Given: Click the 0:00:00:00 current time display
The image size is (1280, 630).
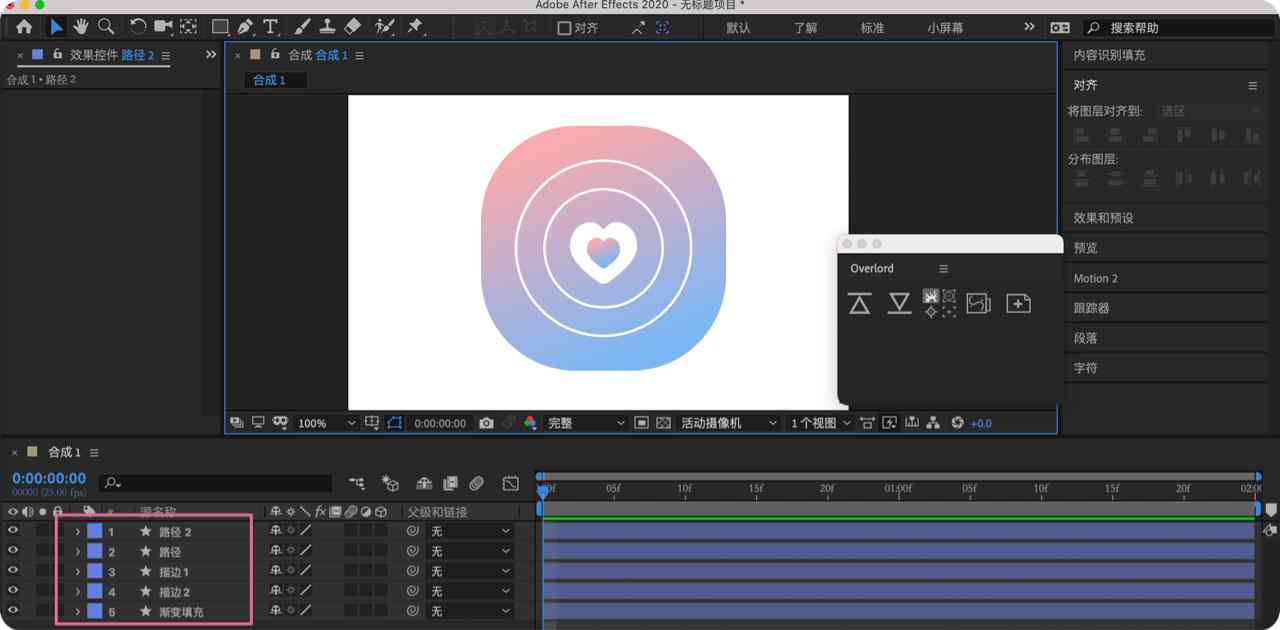Looking at the screenshot, I should tap(49, 479).
